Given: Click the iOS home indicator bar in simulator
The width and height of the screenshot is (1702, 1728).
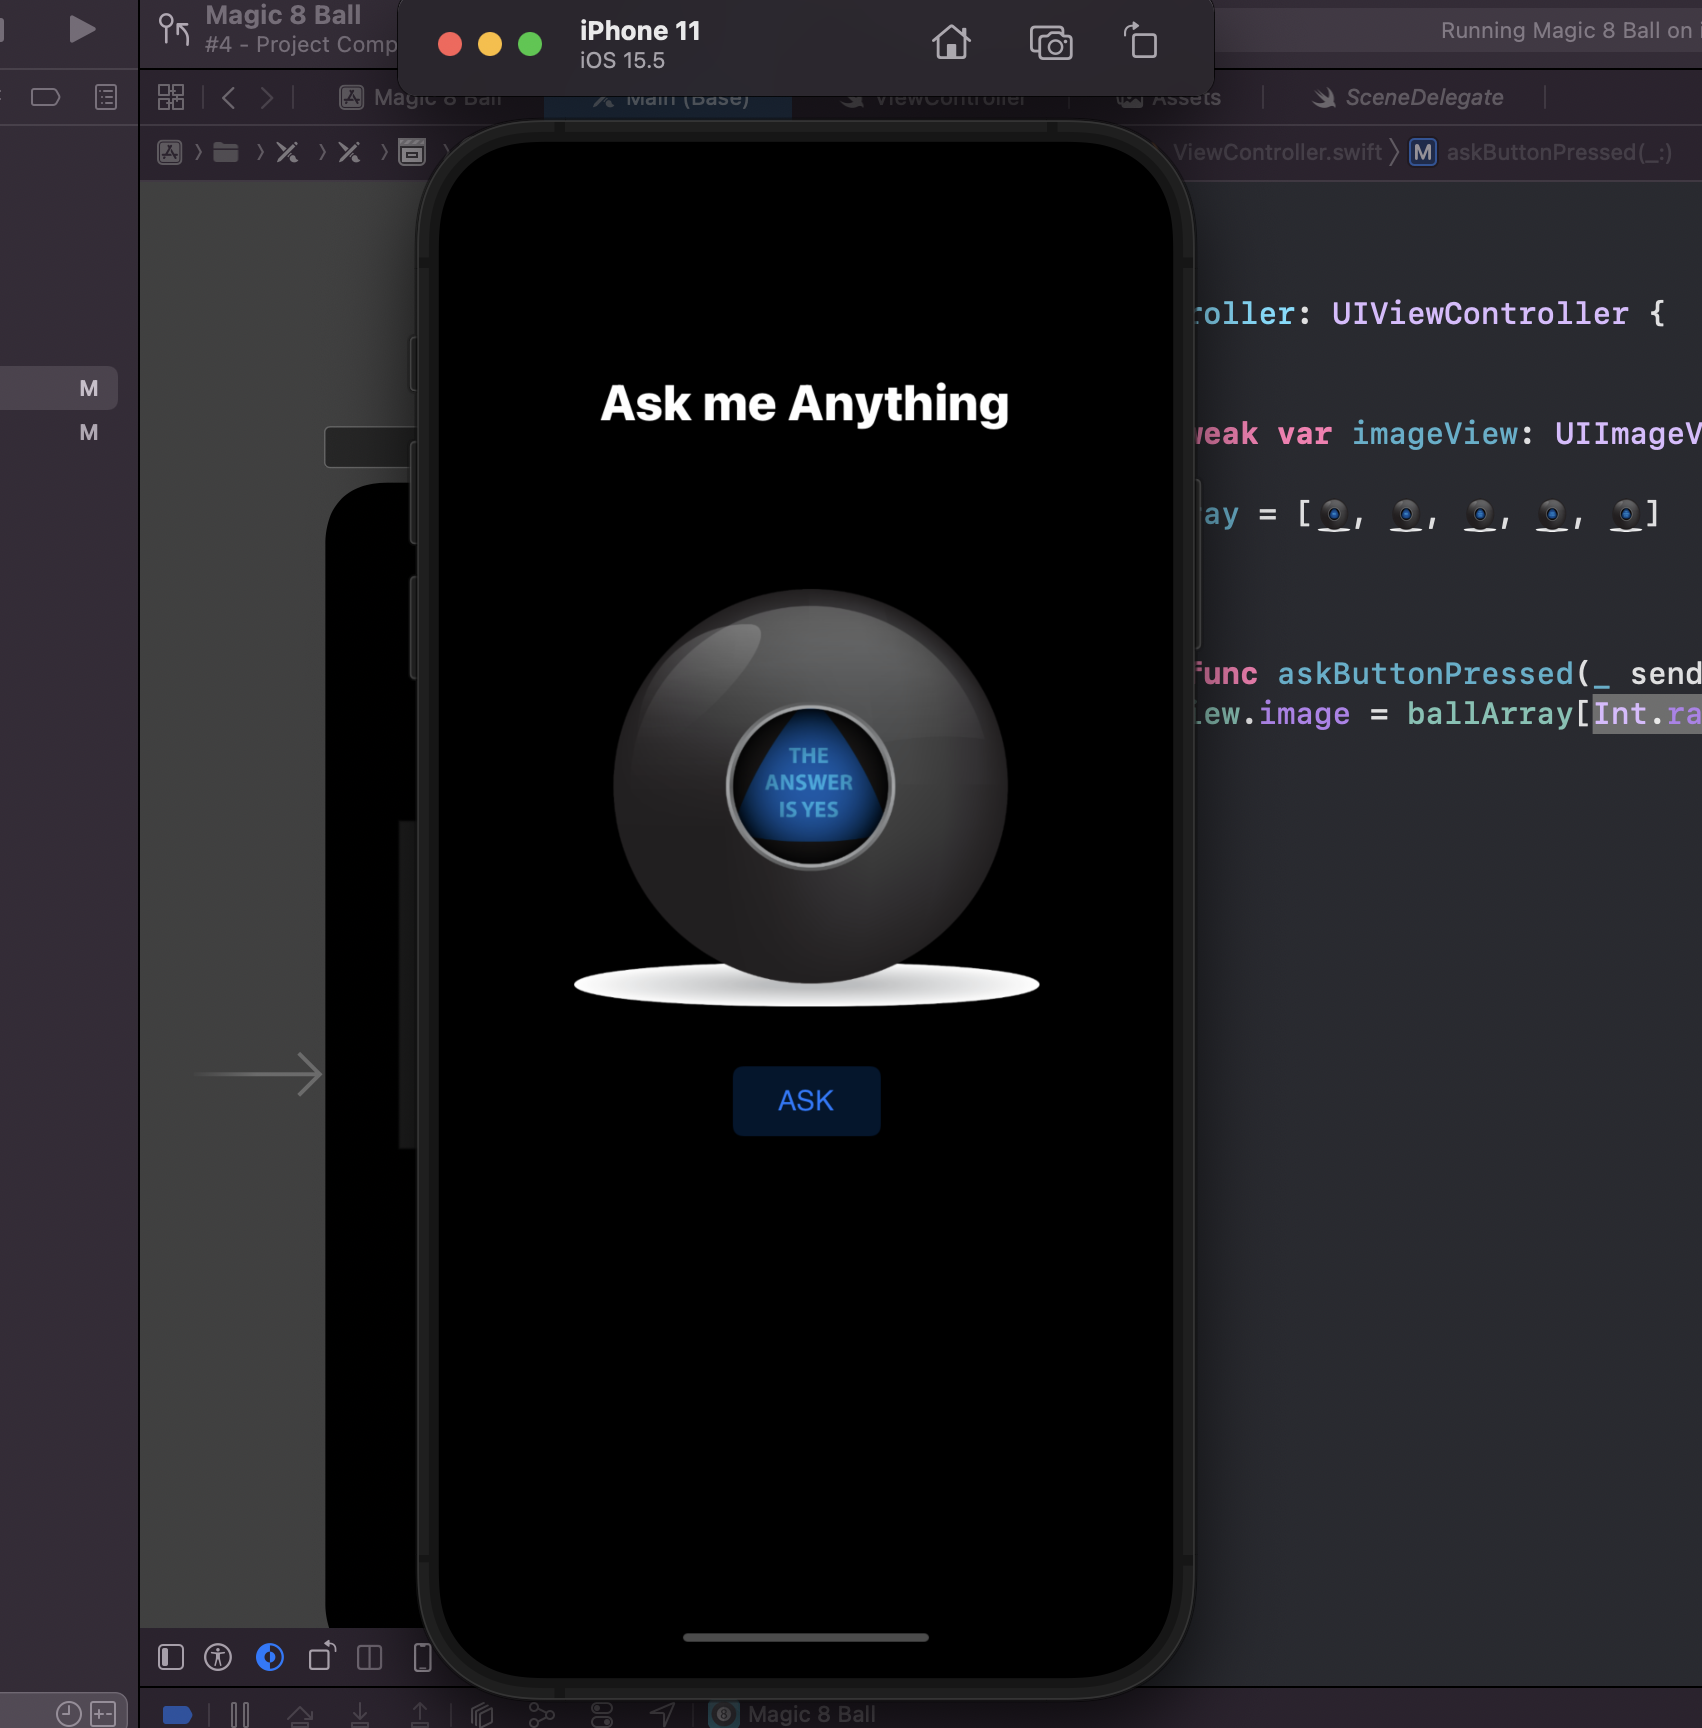Looking at the screenshot, I should click(806, 1637).
